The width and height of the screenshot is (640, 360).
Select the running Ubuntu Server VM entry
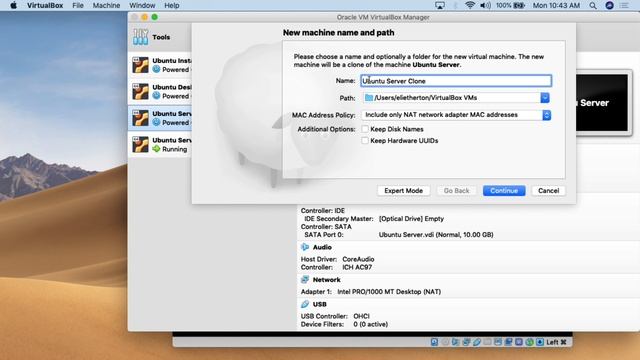point(160,144)
